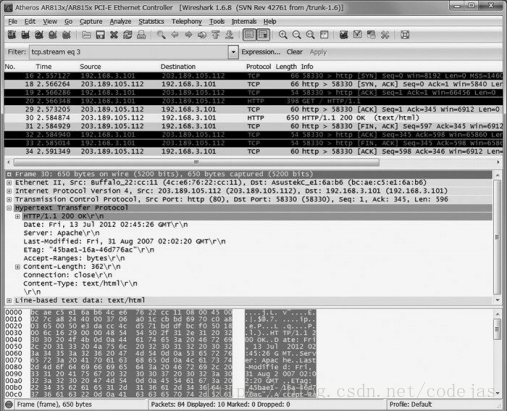
Task: Clear the display filter
Action: point(295,52)
